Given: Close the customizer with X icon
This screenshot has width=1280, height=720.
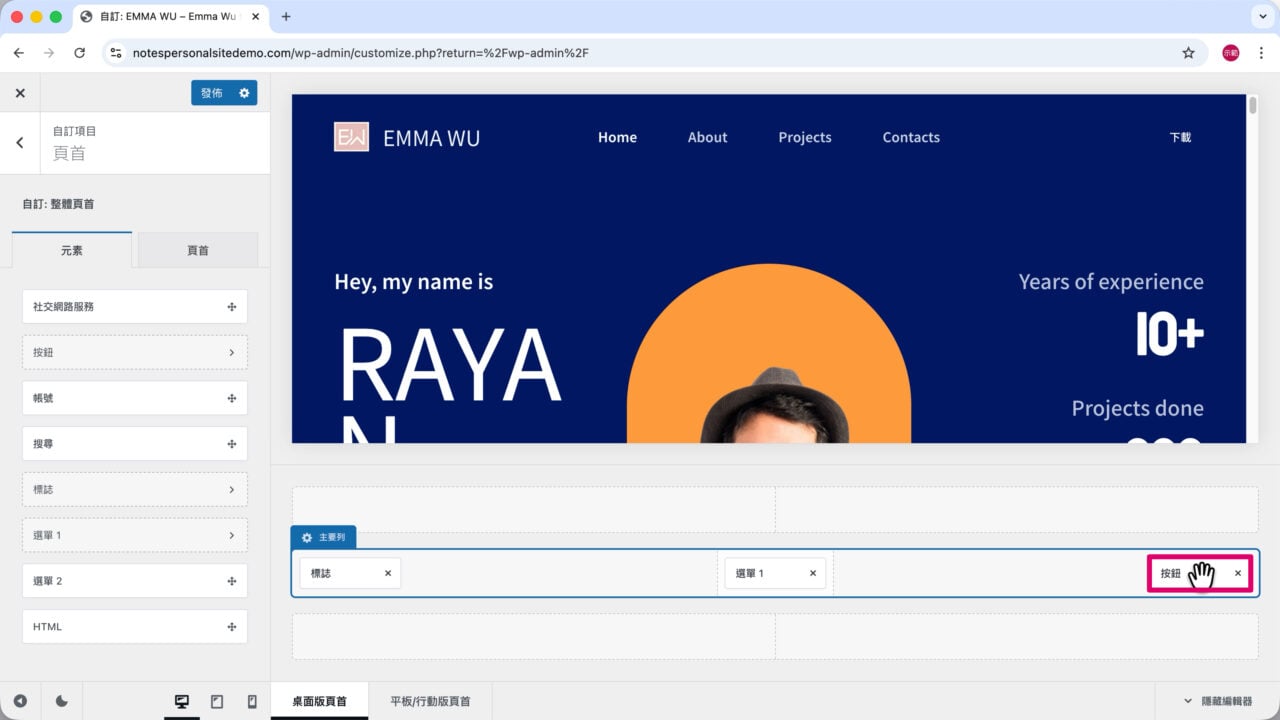Looking at the screenshot, I should [20, 93].
